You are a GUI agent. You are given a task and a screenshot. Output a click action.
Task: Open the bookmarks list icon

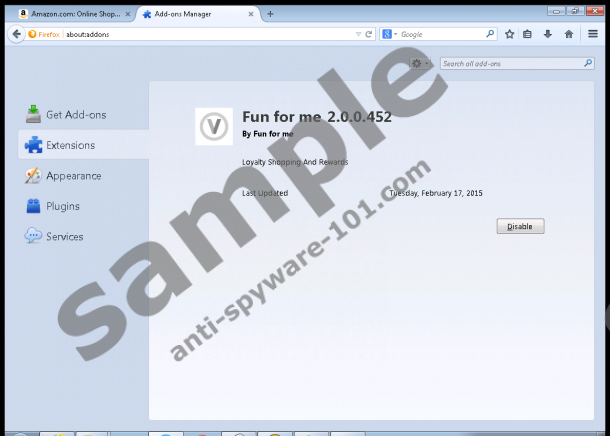point(529,34)
